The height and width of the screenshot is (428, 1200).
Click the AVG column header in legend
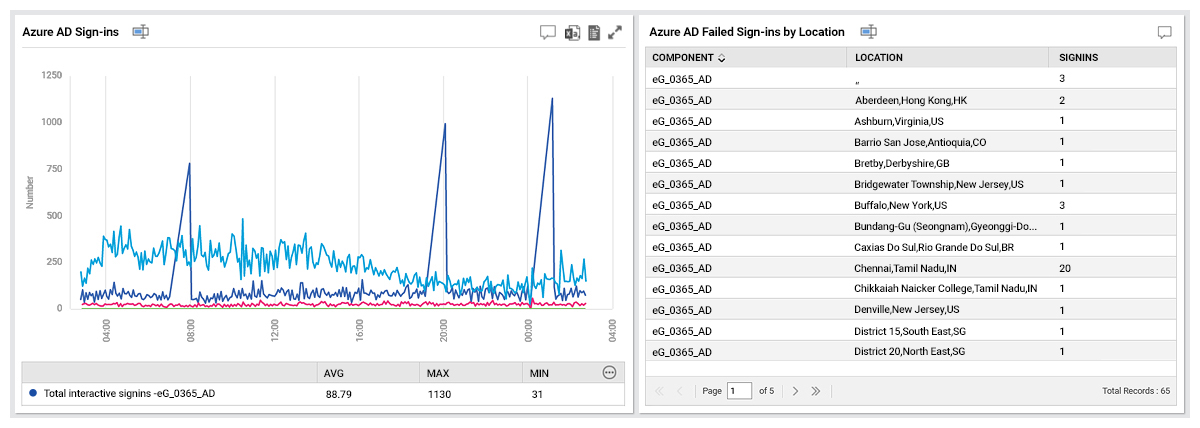334,373
